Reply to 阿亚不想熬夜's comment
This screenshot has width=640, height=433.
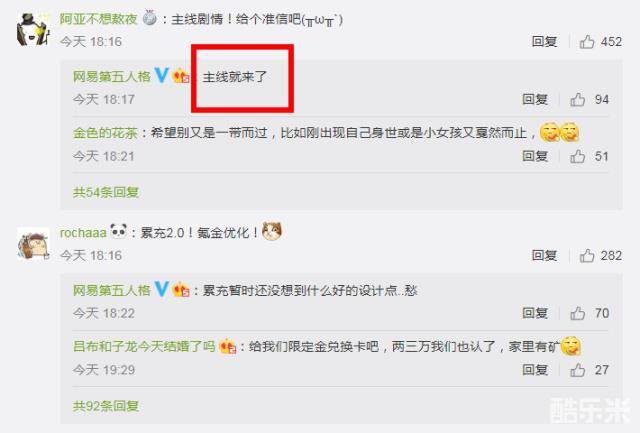point(544,42)
